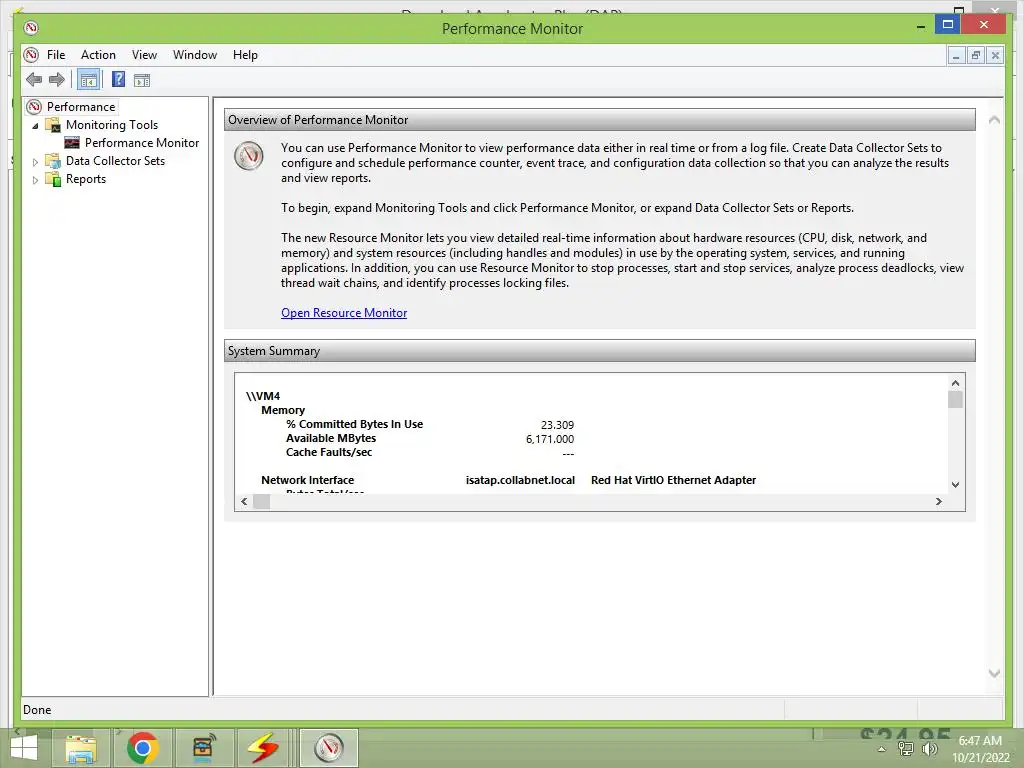
Task: Expand the Data Collector Sets node
Action: click(x=35, y=161)
